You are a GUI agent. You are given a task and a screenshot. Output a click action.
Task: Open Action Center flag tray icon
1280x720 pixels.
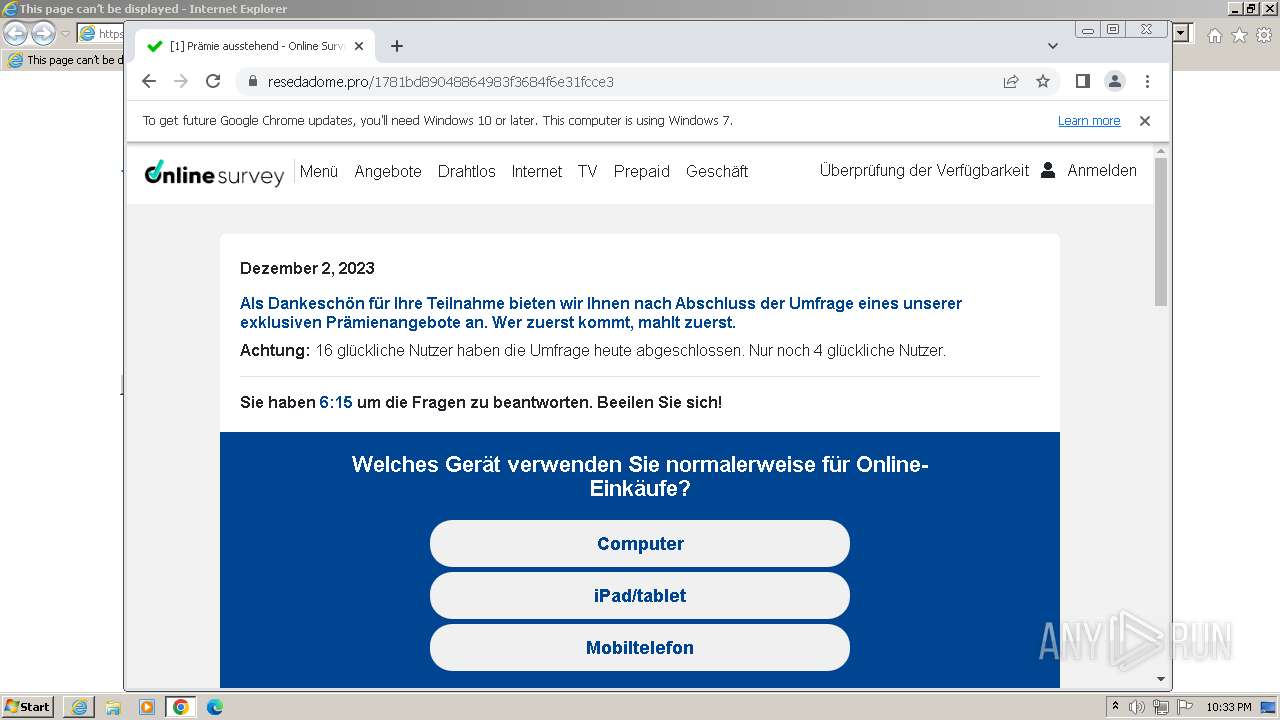1183,707
